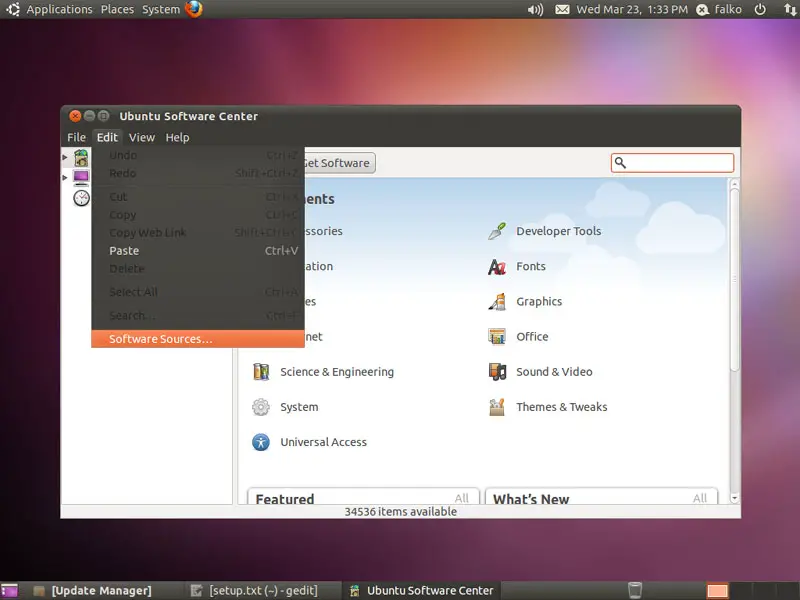Click the Themes & Tweaks category icon
The height and width of the screenshot is (600, 800).
click(497, 407)
